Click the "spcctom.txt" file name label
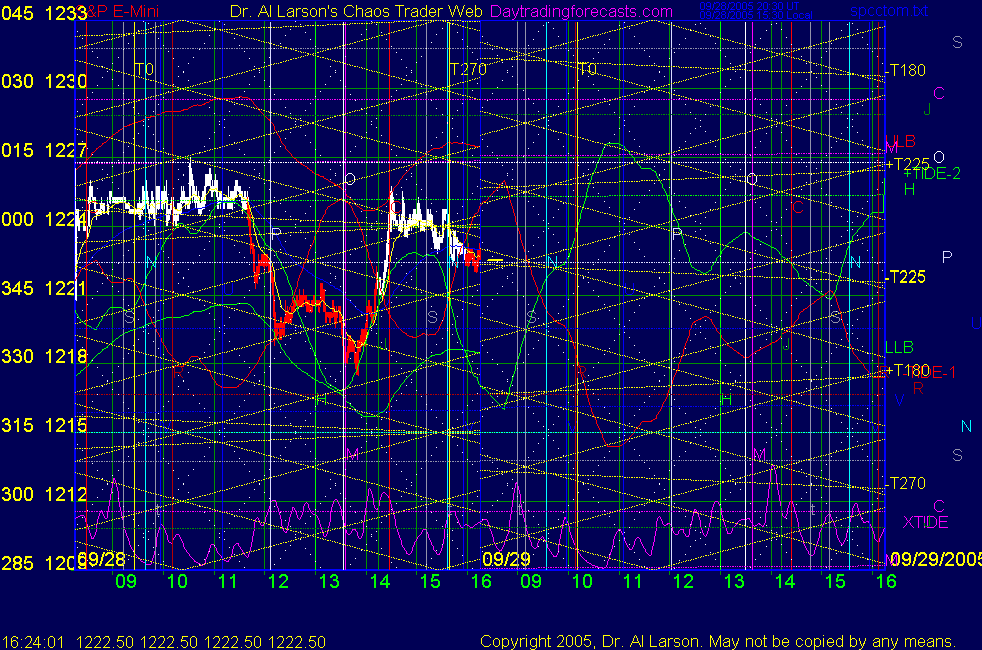Viewport: 982px width, 650px height. 889,11
